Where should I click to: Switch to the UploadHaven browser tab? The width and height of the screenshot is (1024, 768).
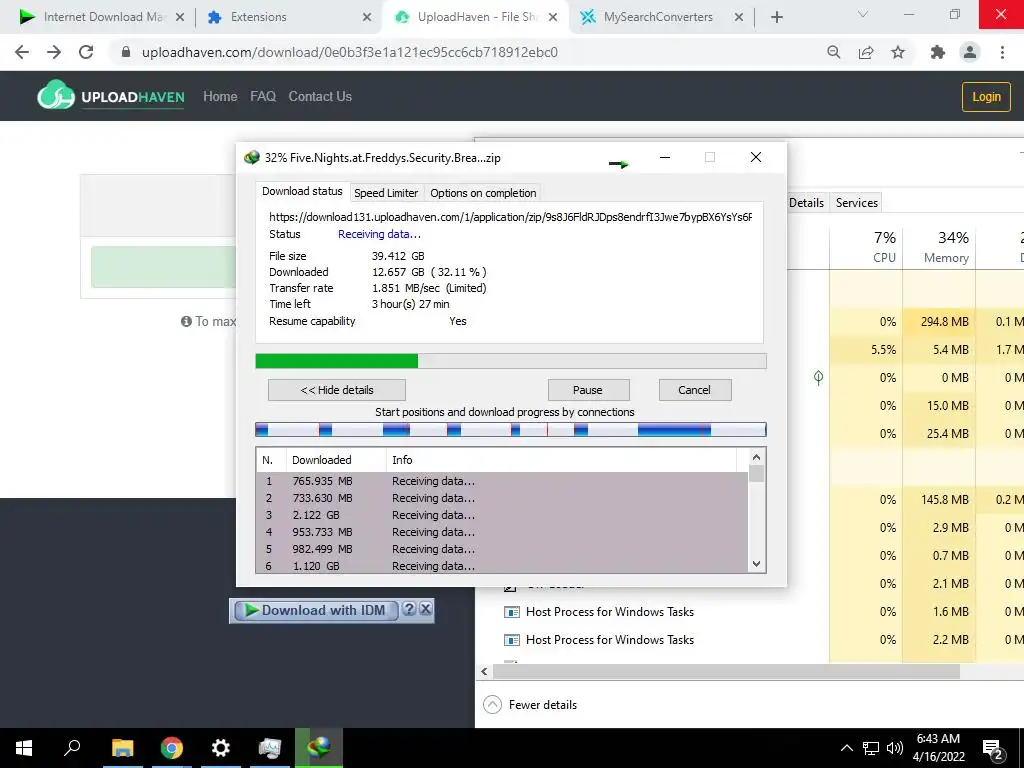click(x=473, y=17)
